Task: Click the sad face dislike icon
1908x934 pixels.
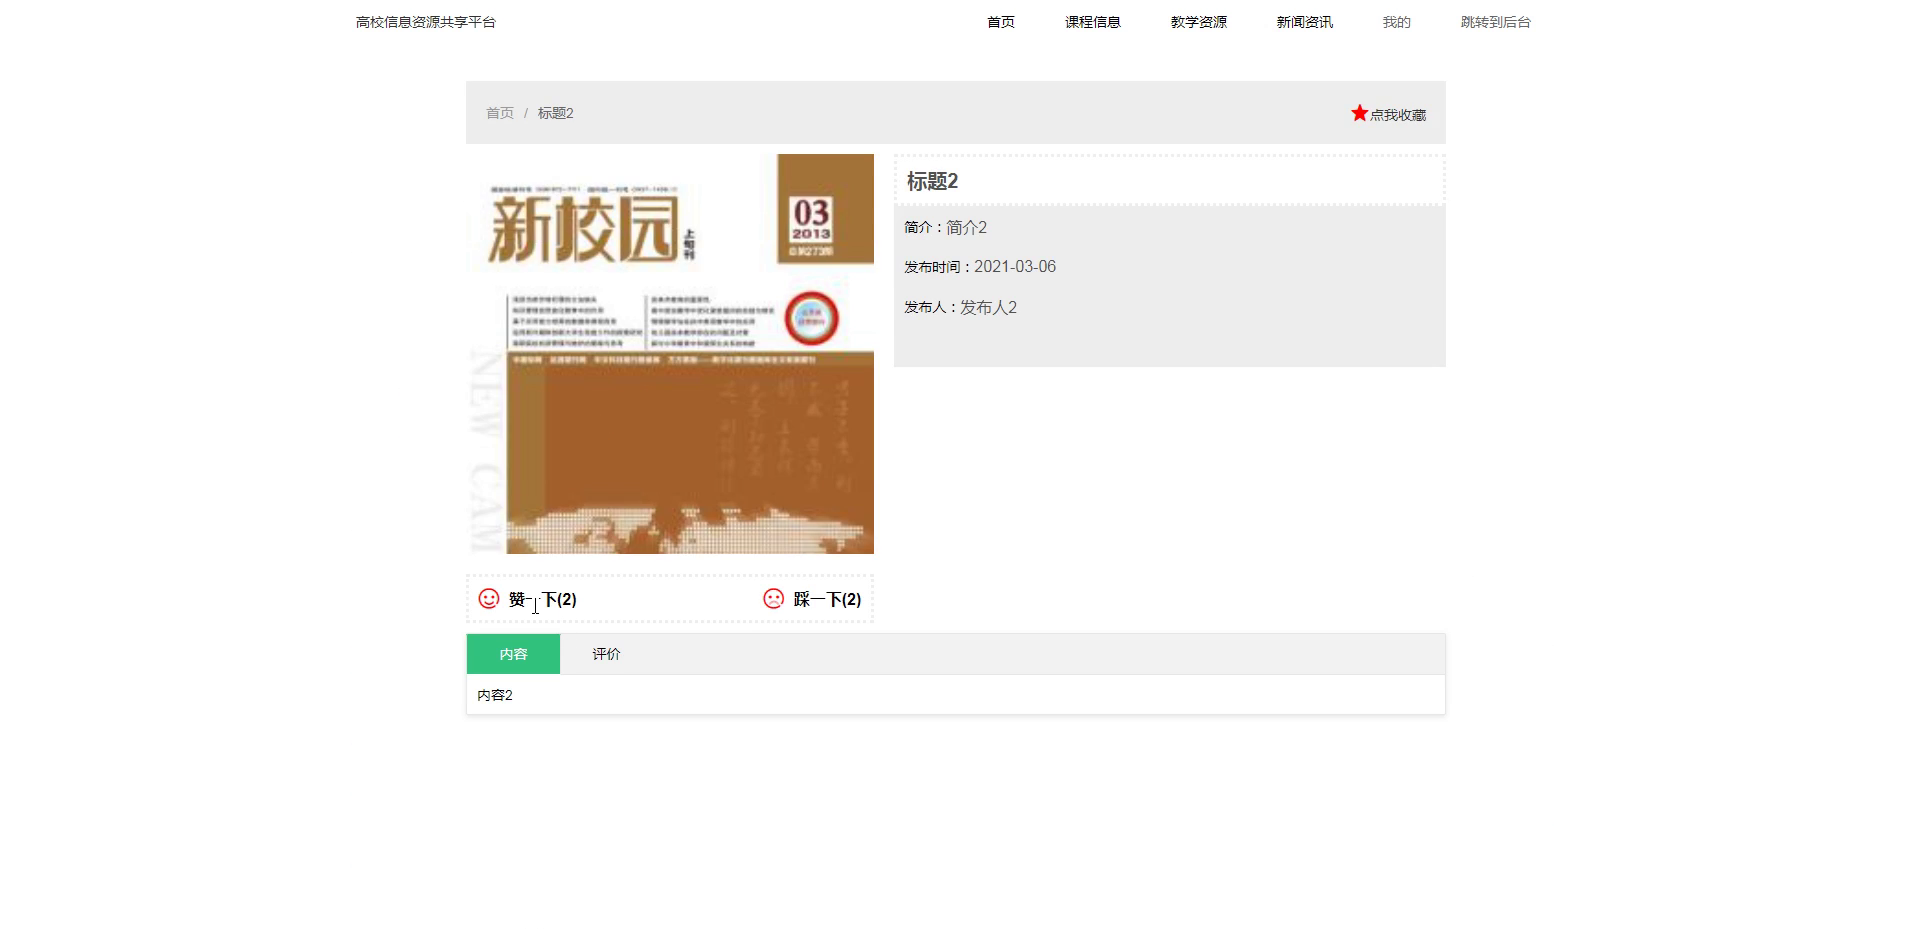Action: point(773,598)
